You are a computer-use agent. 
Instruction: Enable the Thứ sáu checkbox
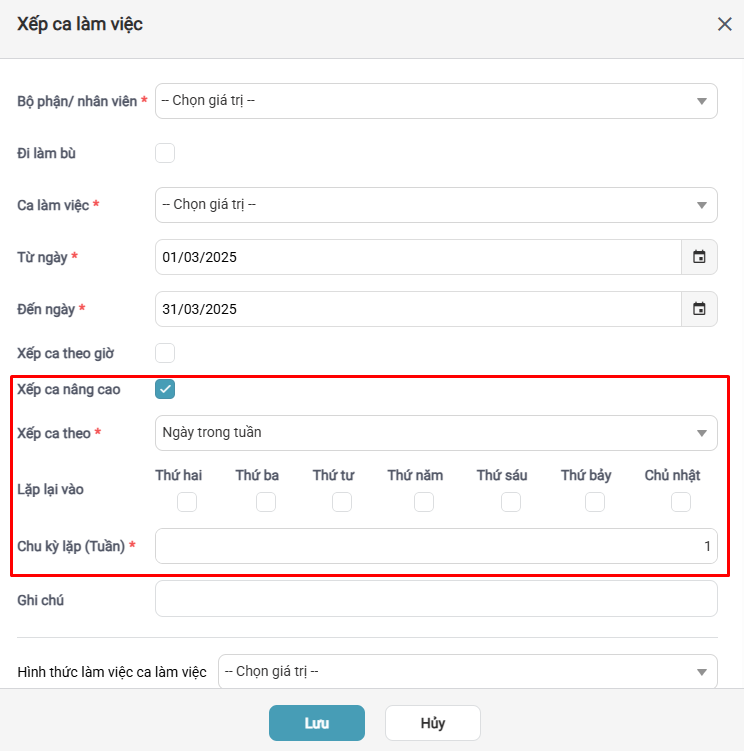pos(511,502)
